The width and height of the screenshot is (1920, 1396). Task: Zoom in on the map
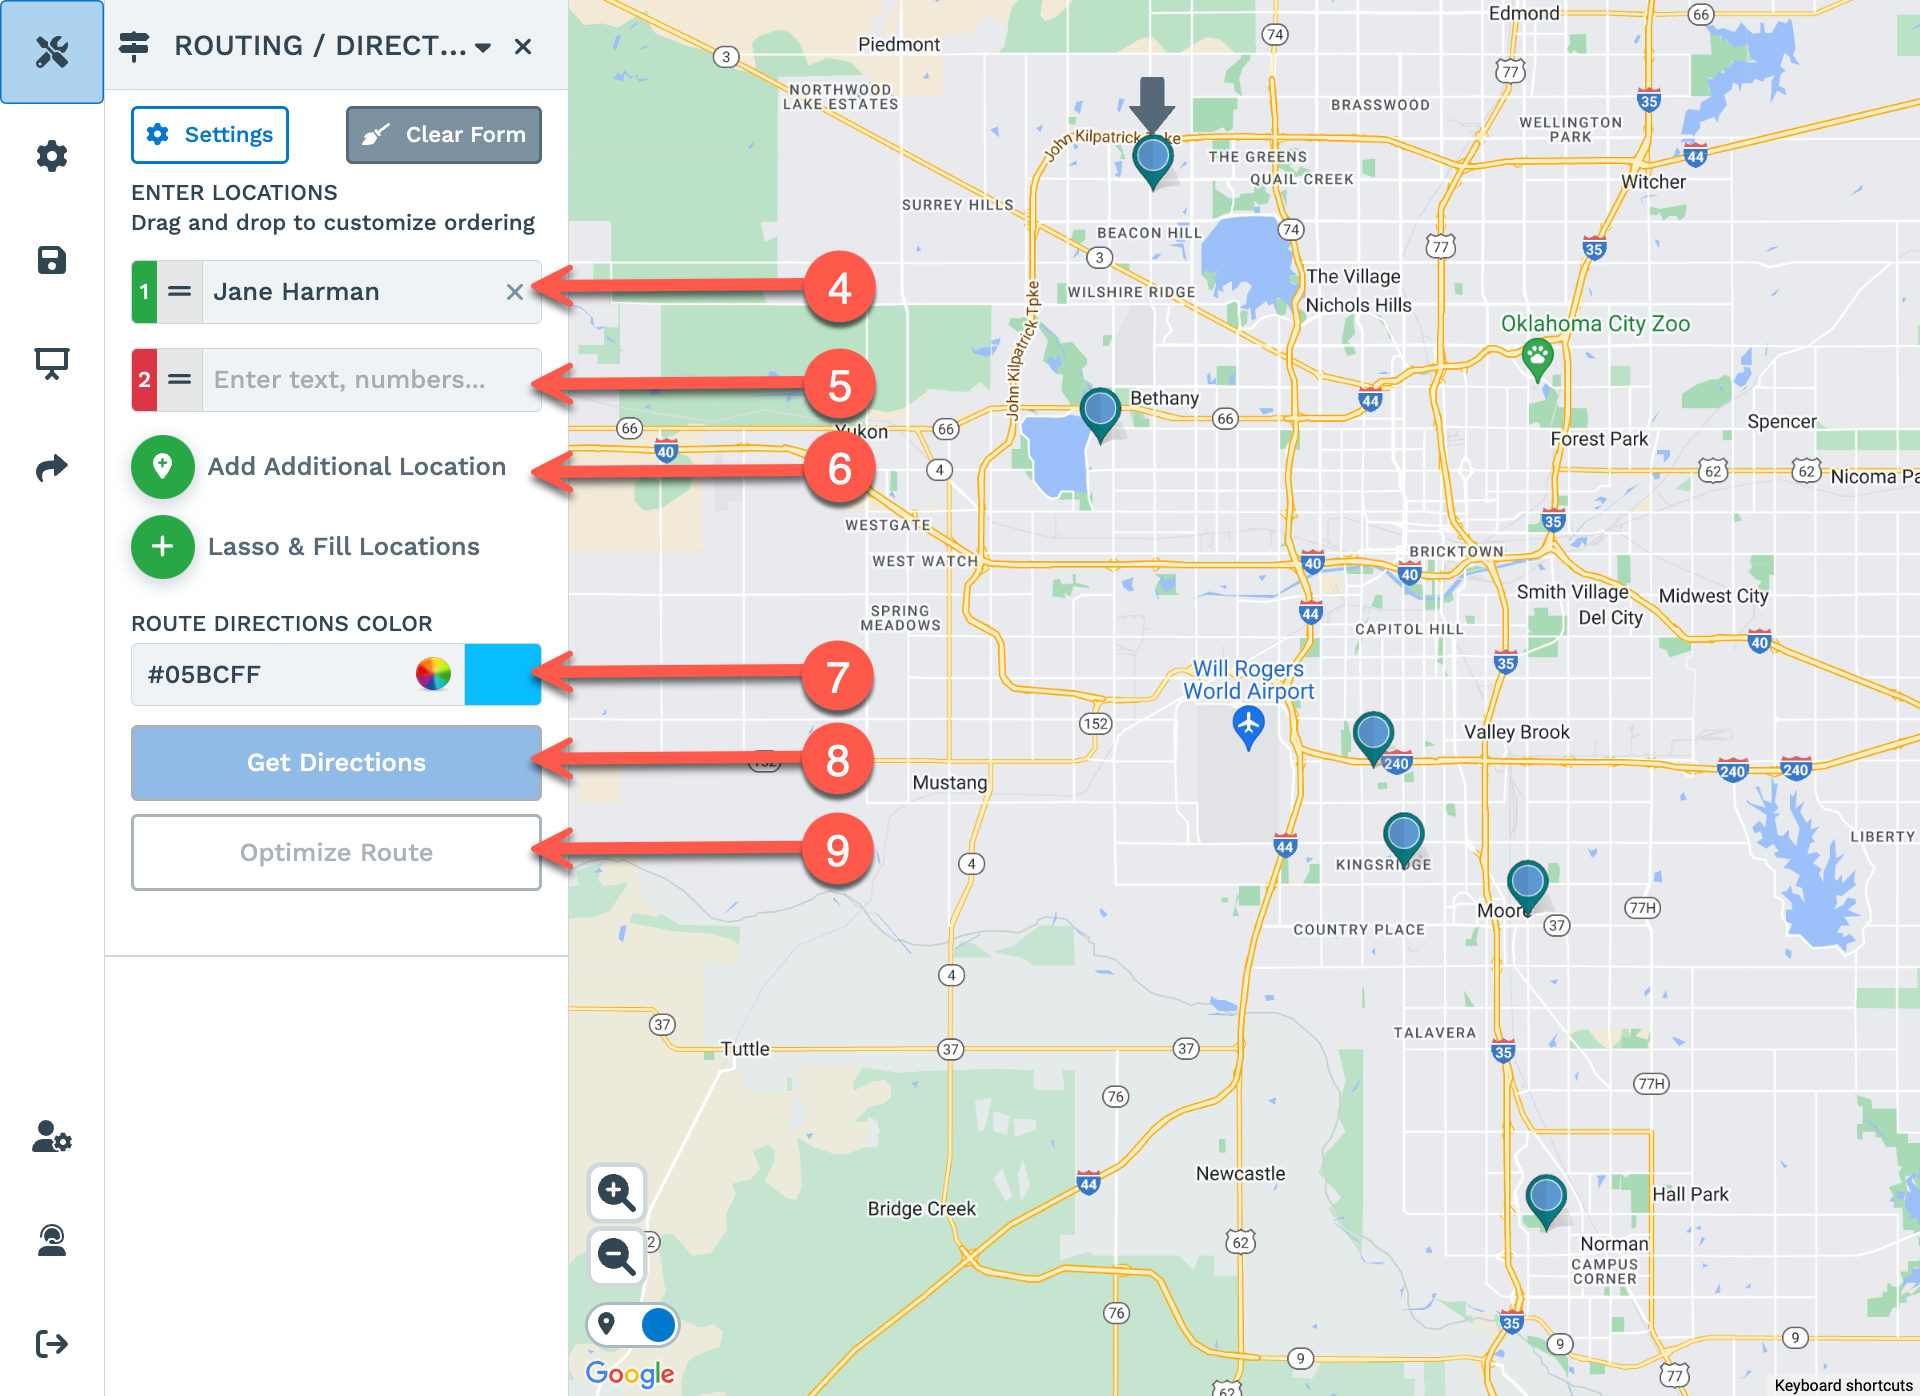pos(616,1192)
